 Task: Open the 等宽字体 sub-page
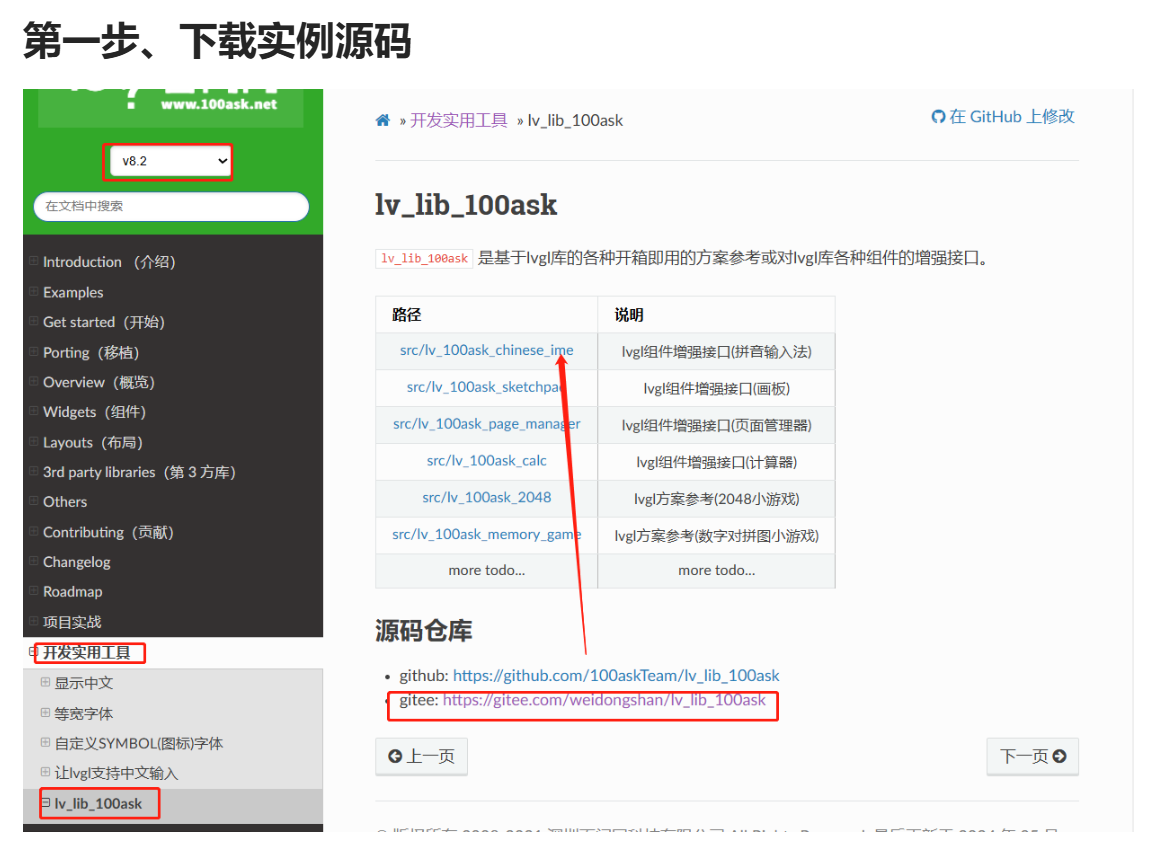point(83,714)
